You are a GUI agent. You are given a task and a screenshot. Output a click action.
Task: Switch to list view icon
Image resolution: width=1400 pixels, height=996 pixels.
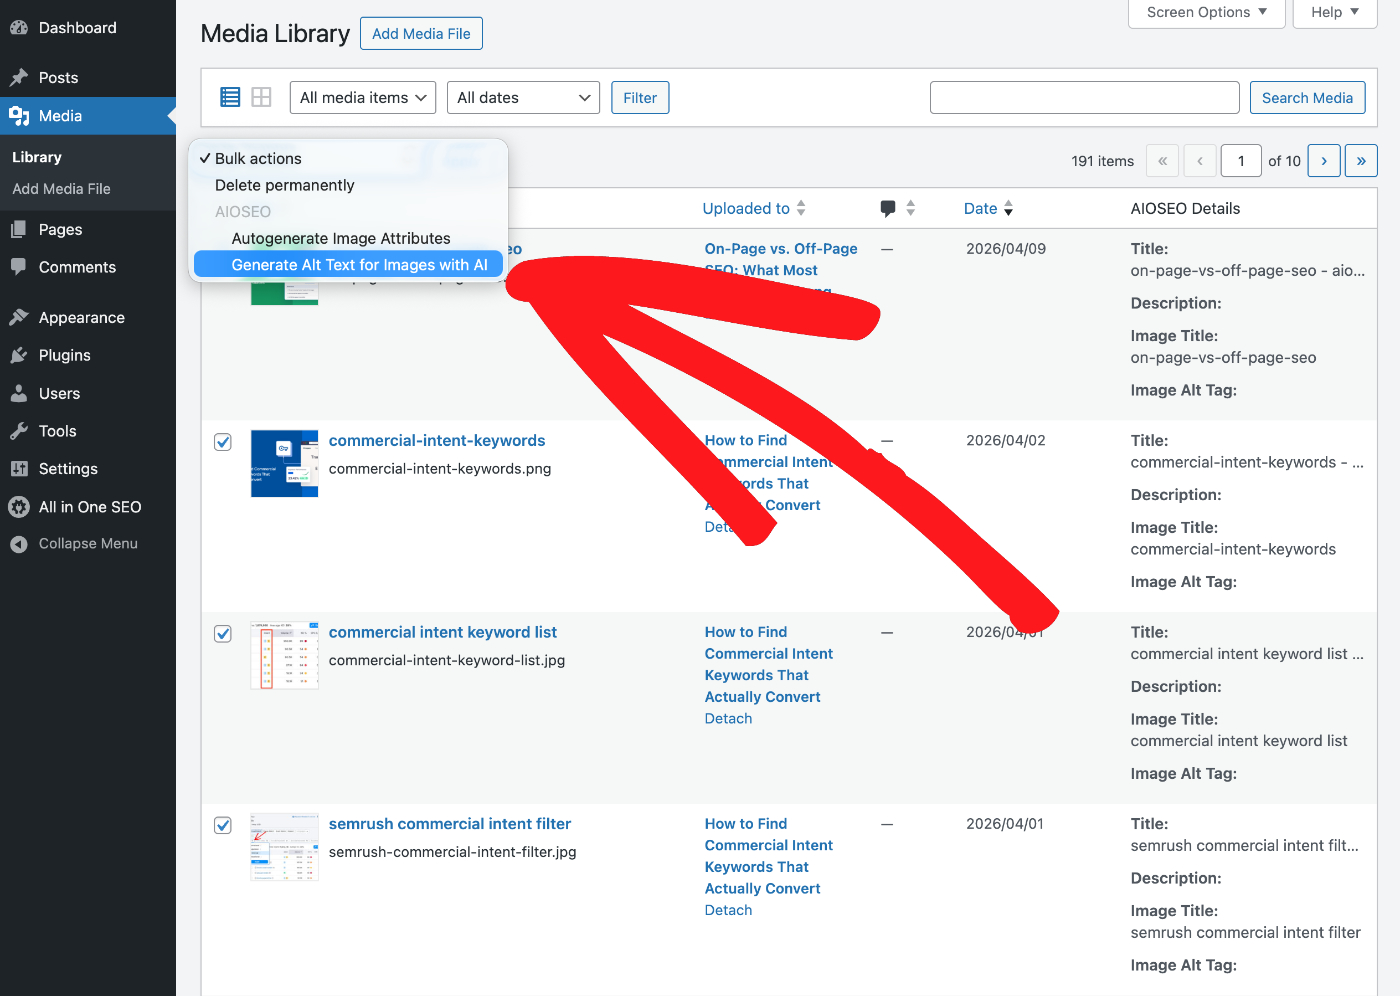pyautogui.click(x=230, y=97)
